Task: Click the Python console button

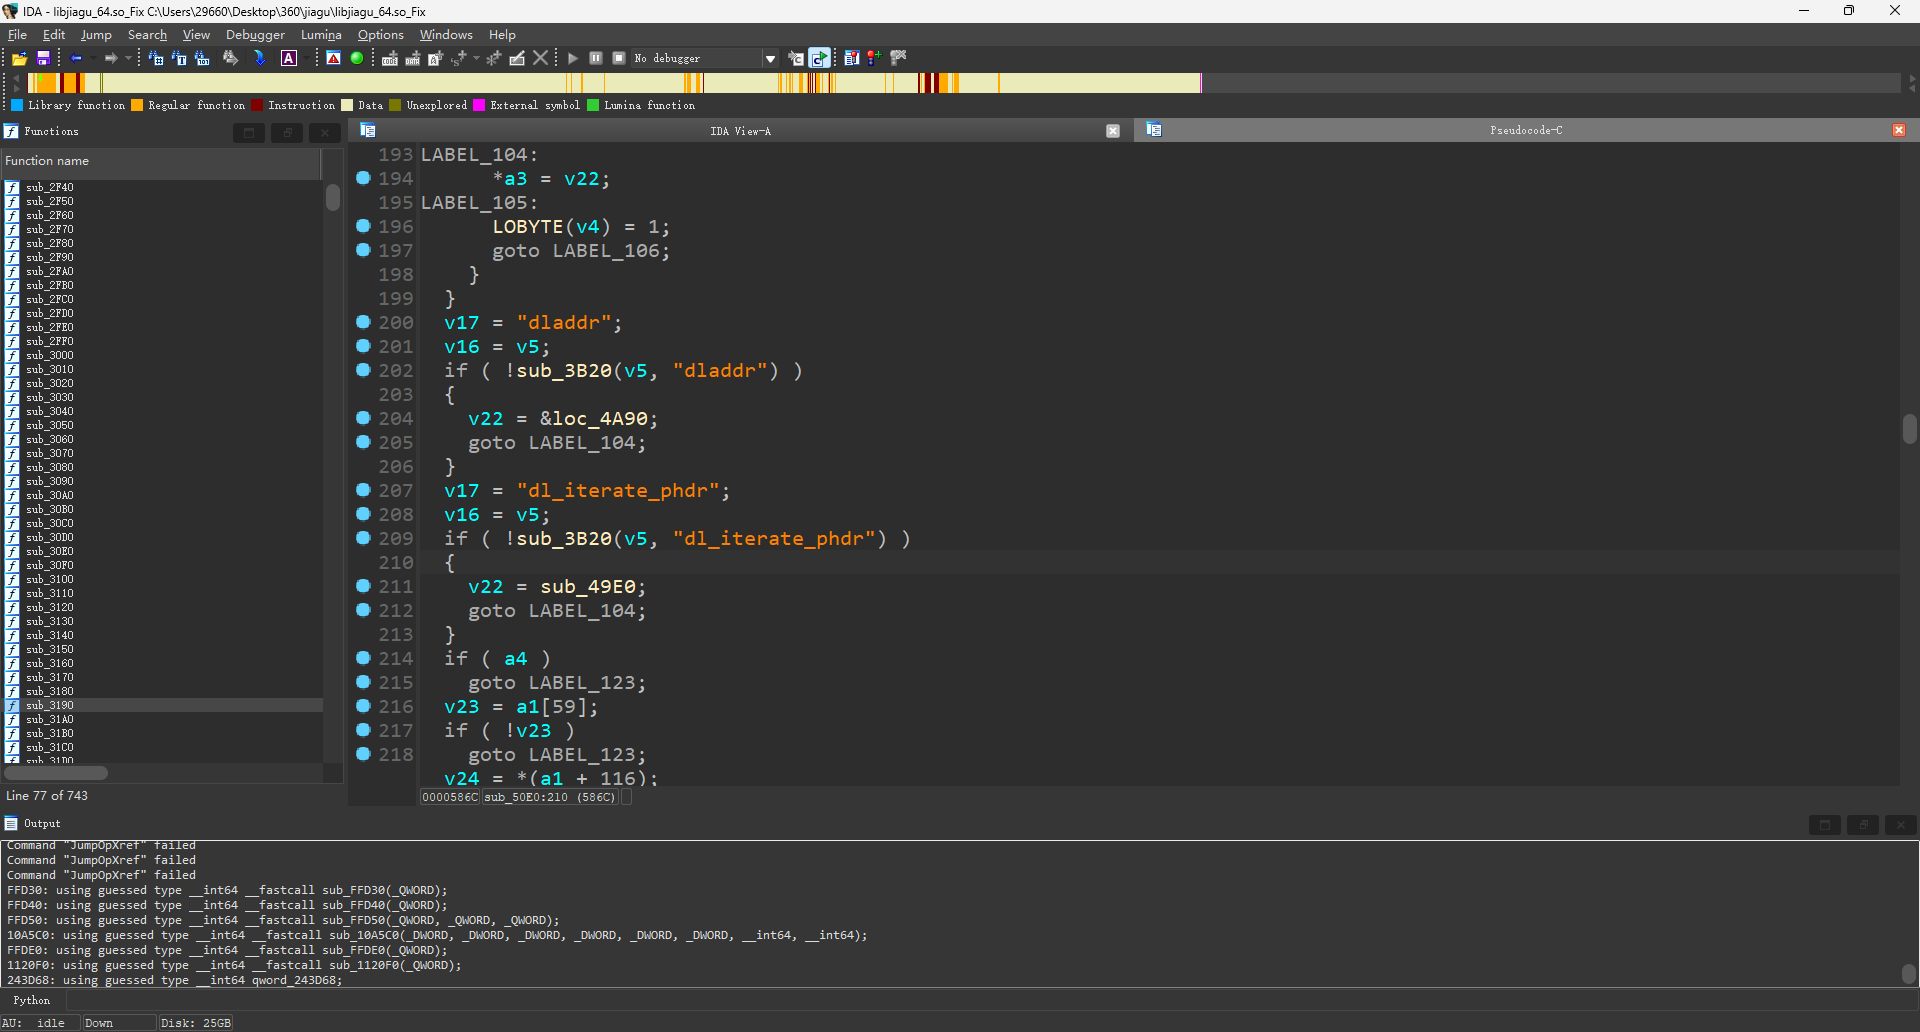Action: tap(31, 1000)
